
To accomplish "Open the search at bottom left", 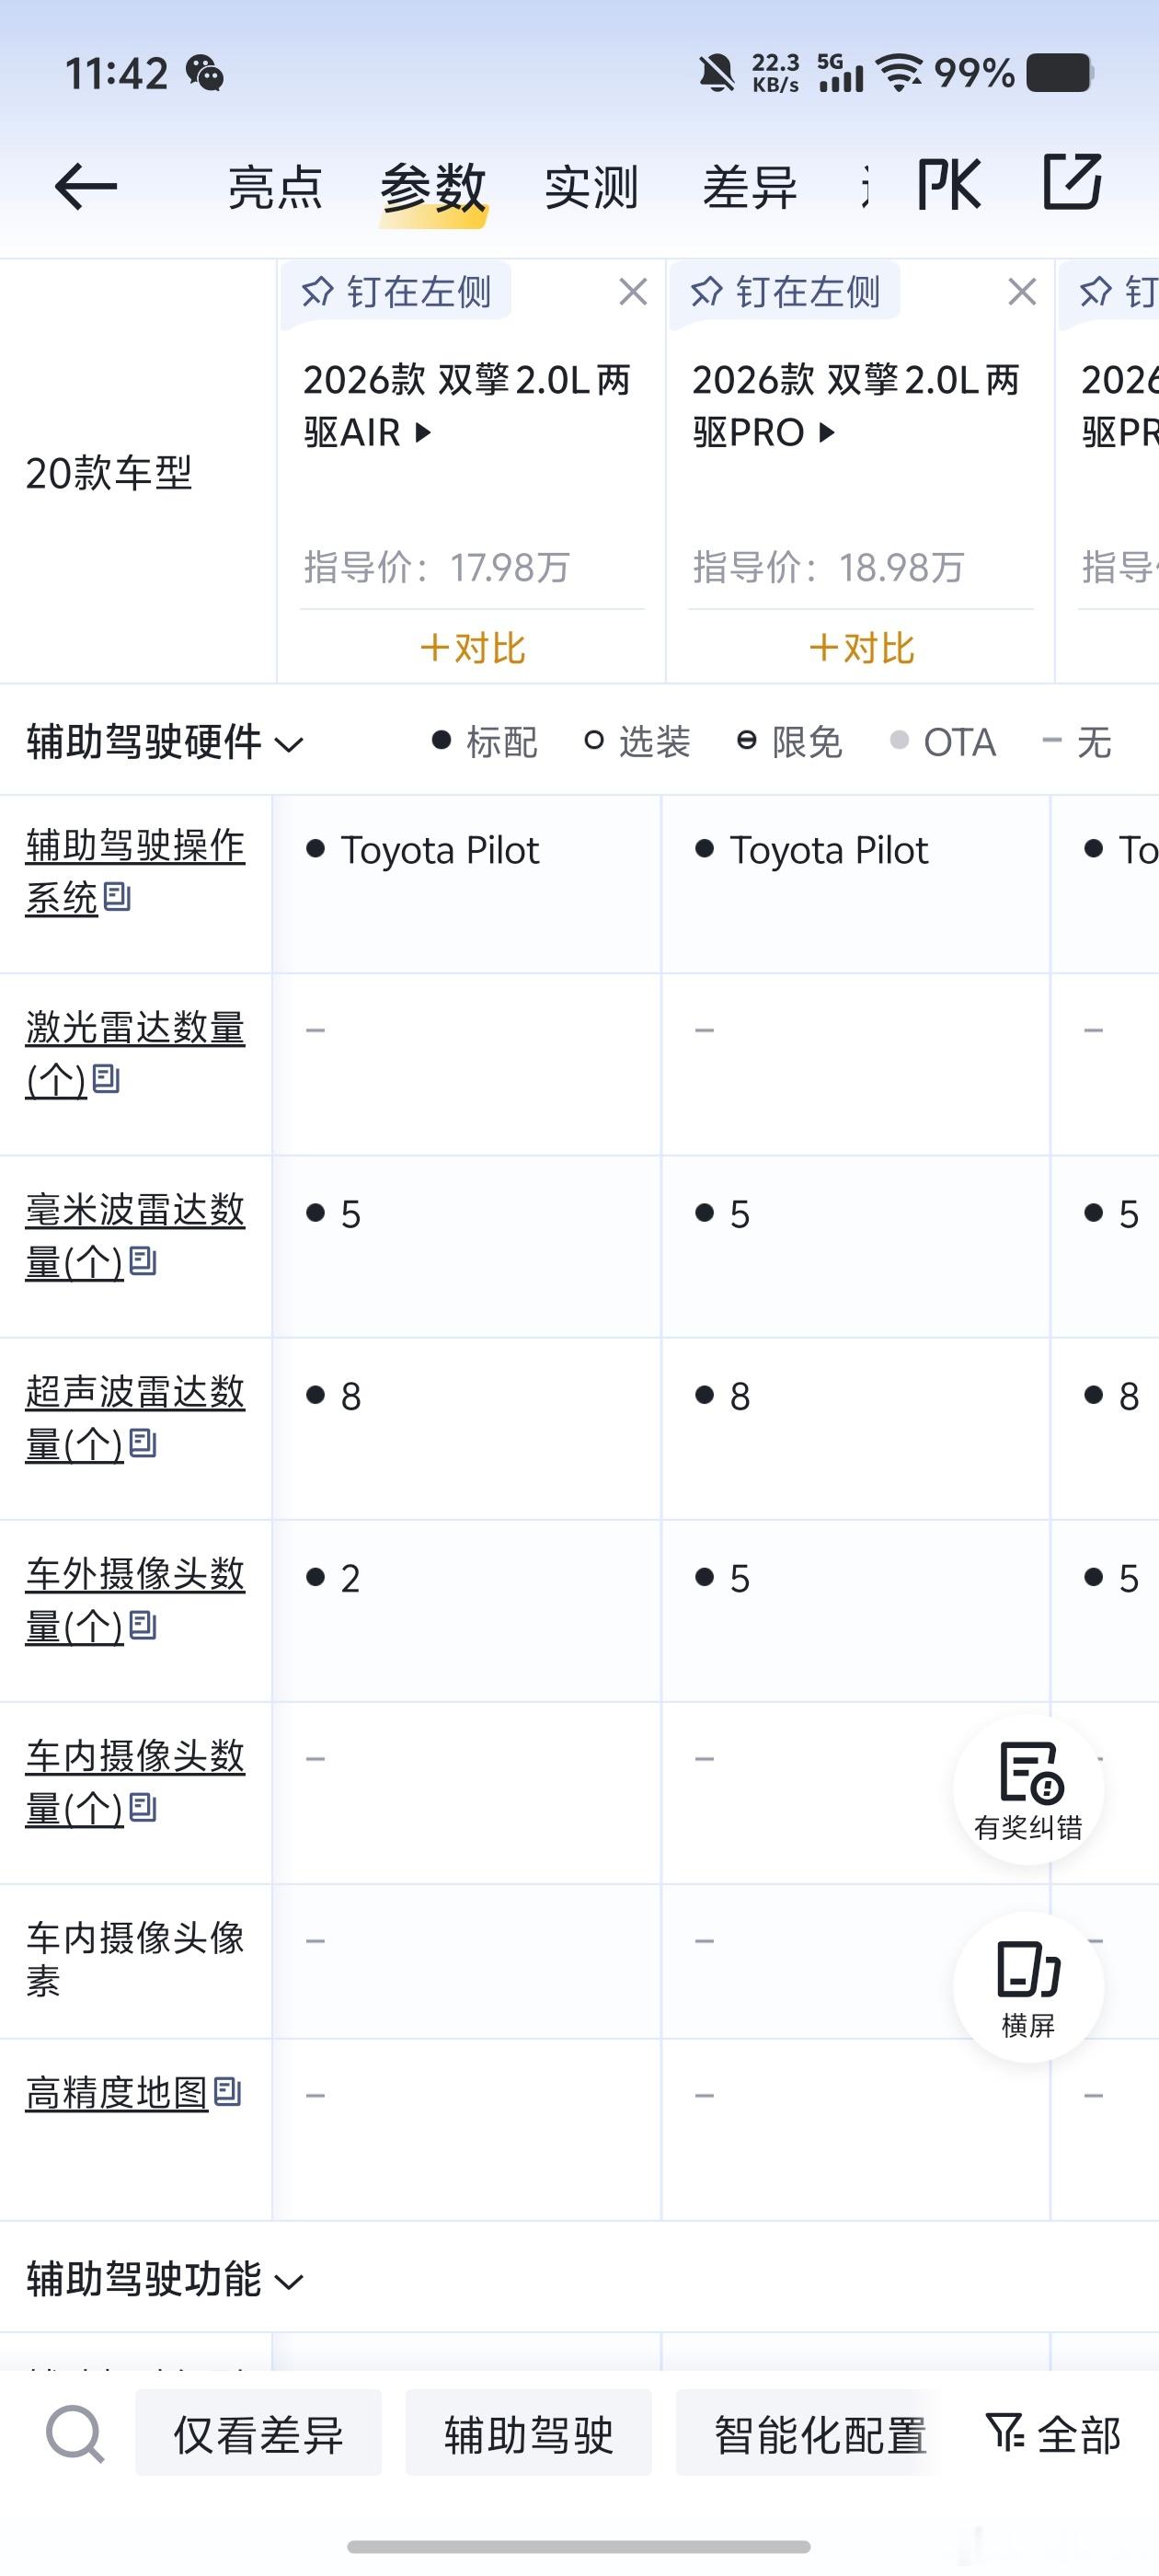I will [x=75, y=2434].
